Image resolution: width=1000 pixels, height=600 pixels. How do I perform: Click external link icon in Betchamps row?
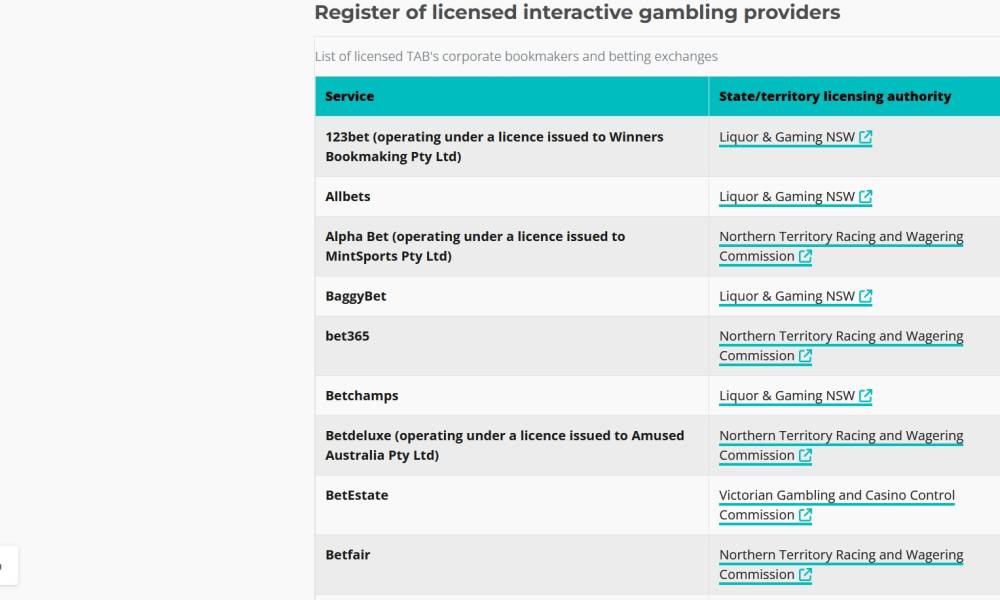tap(866, 396)
